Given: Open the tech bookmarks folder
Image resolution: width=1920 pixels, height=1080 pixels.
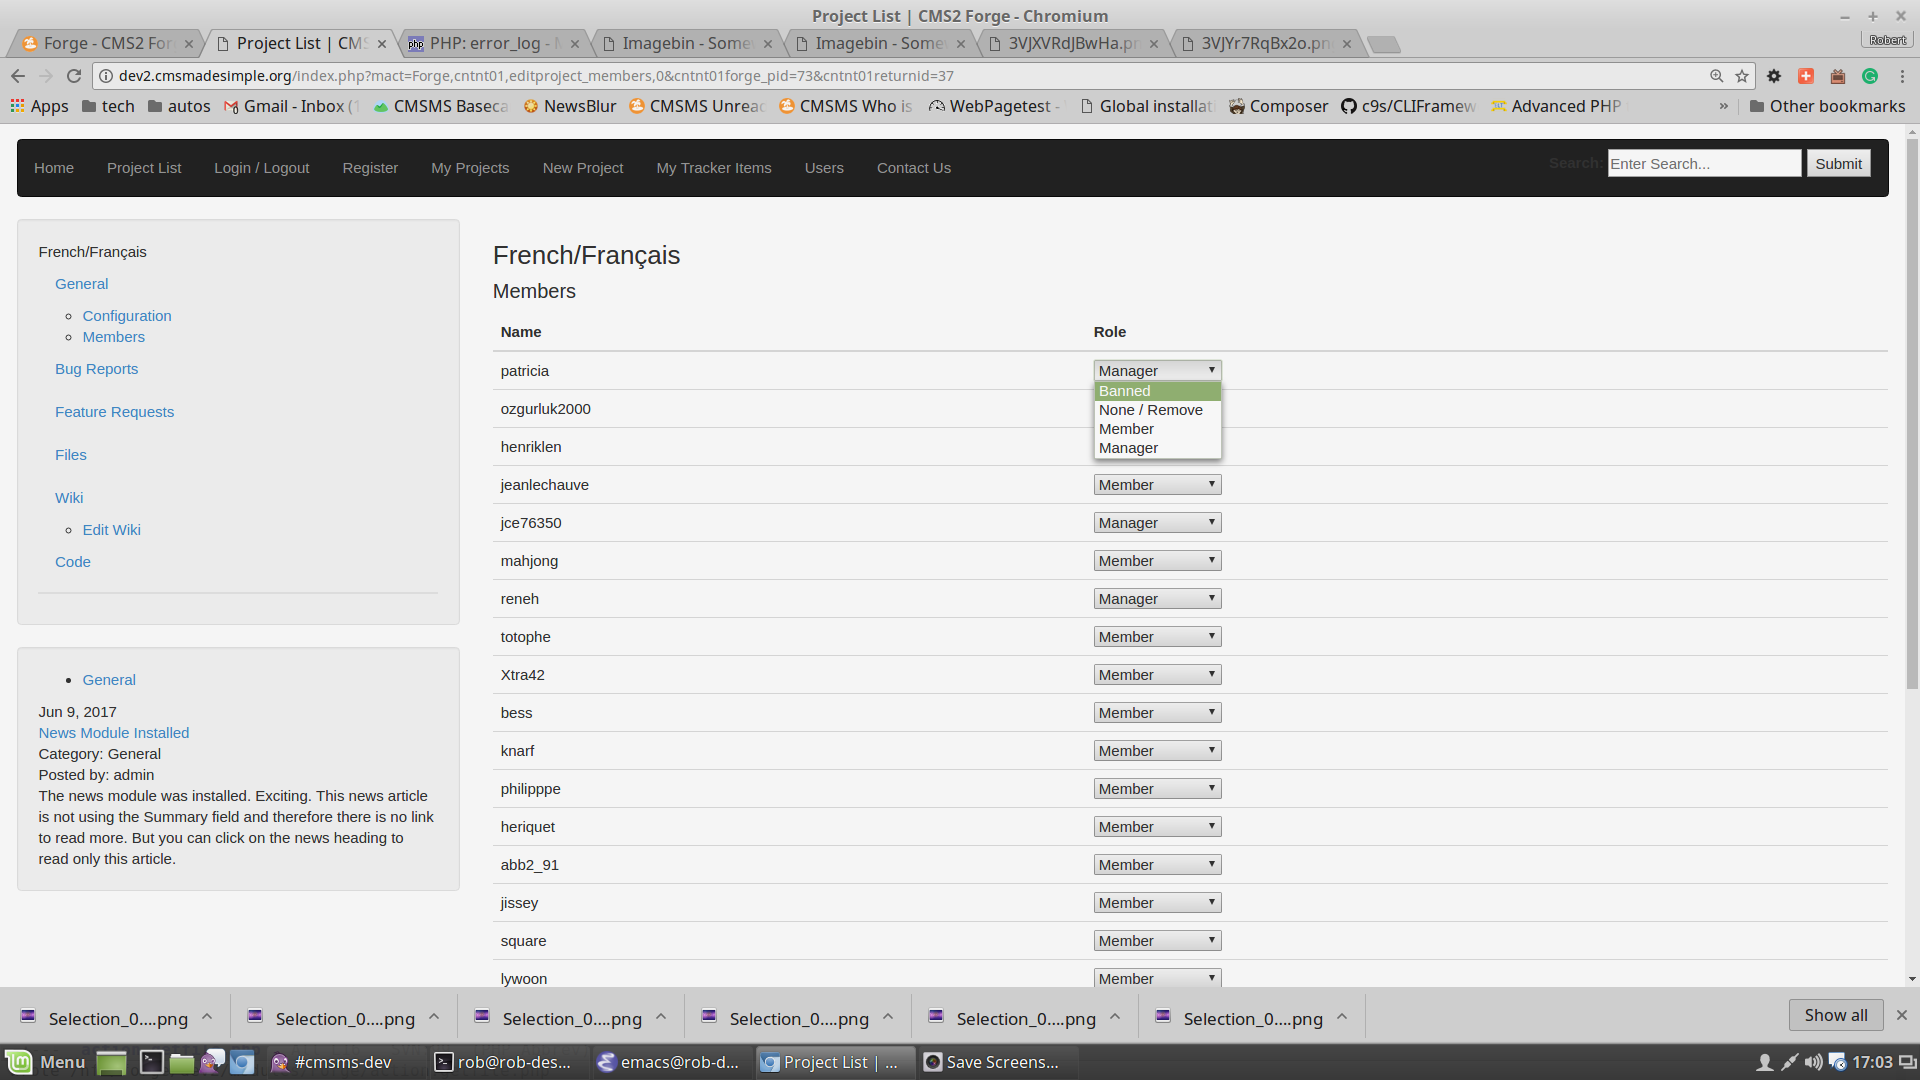Looking at the screenshot, I should [108, 106].
